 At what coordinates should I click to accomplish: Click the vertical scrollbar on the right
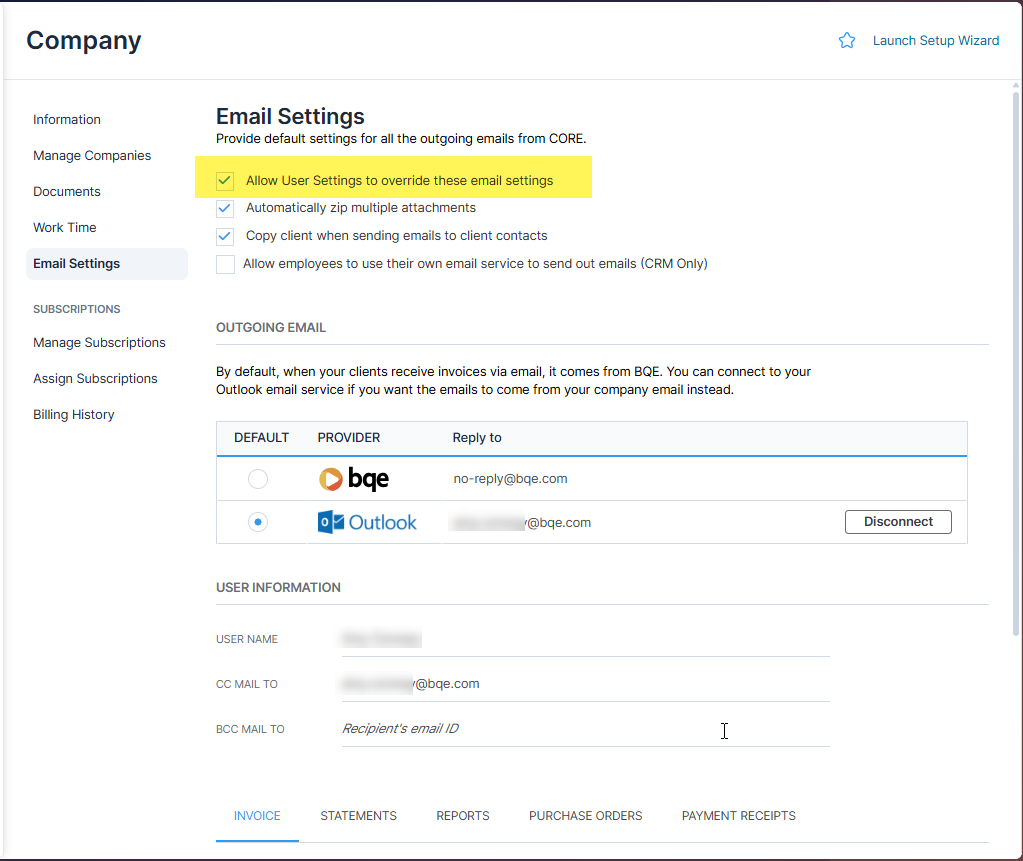(x=1016, y=363)
